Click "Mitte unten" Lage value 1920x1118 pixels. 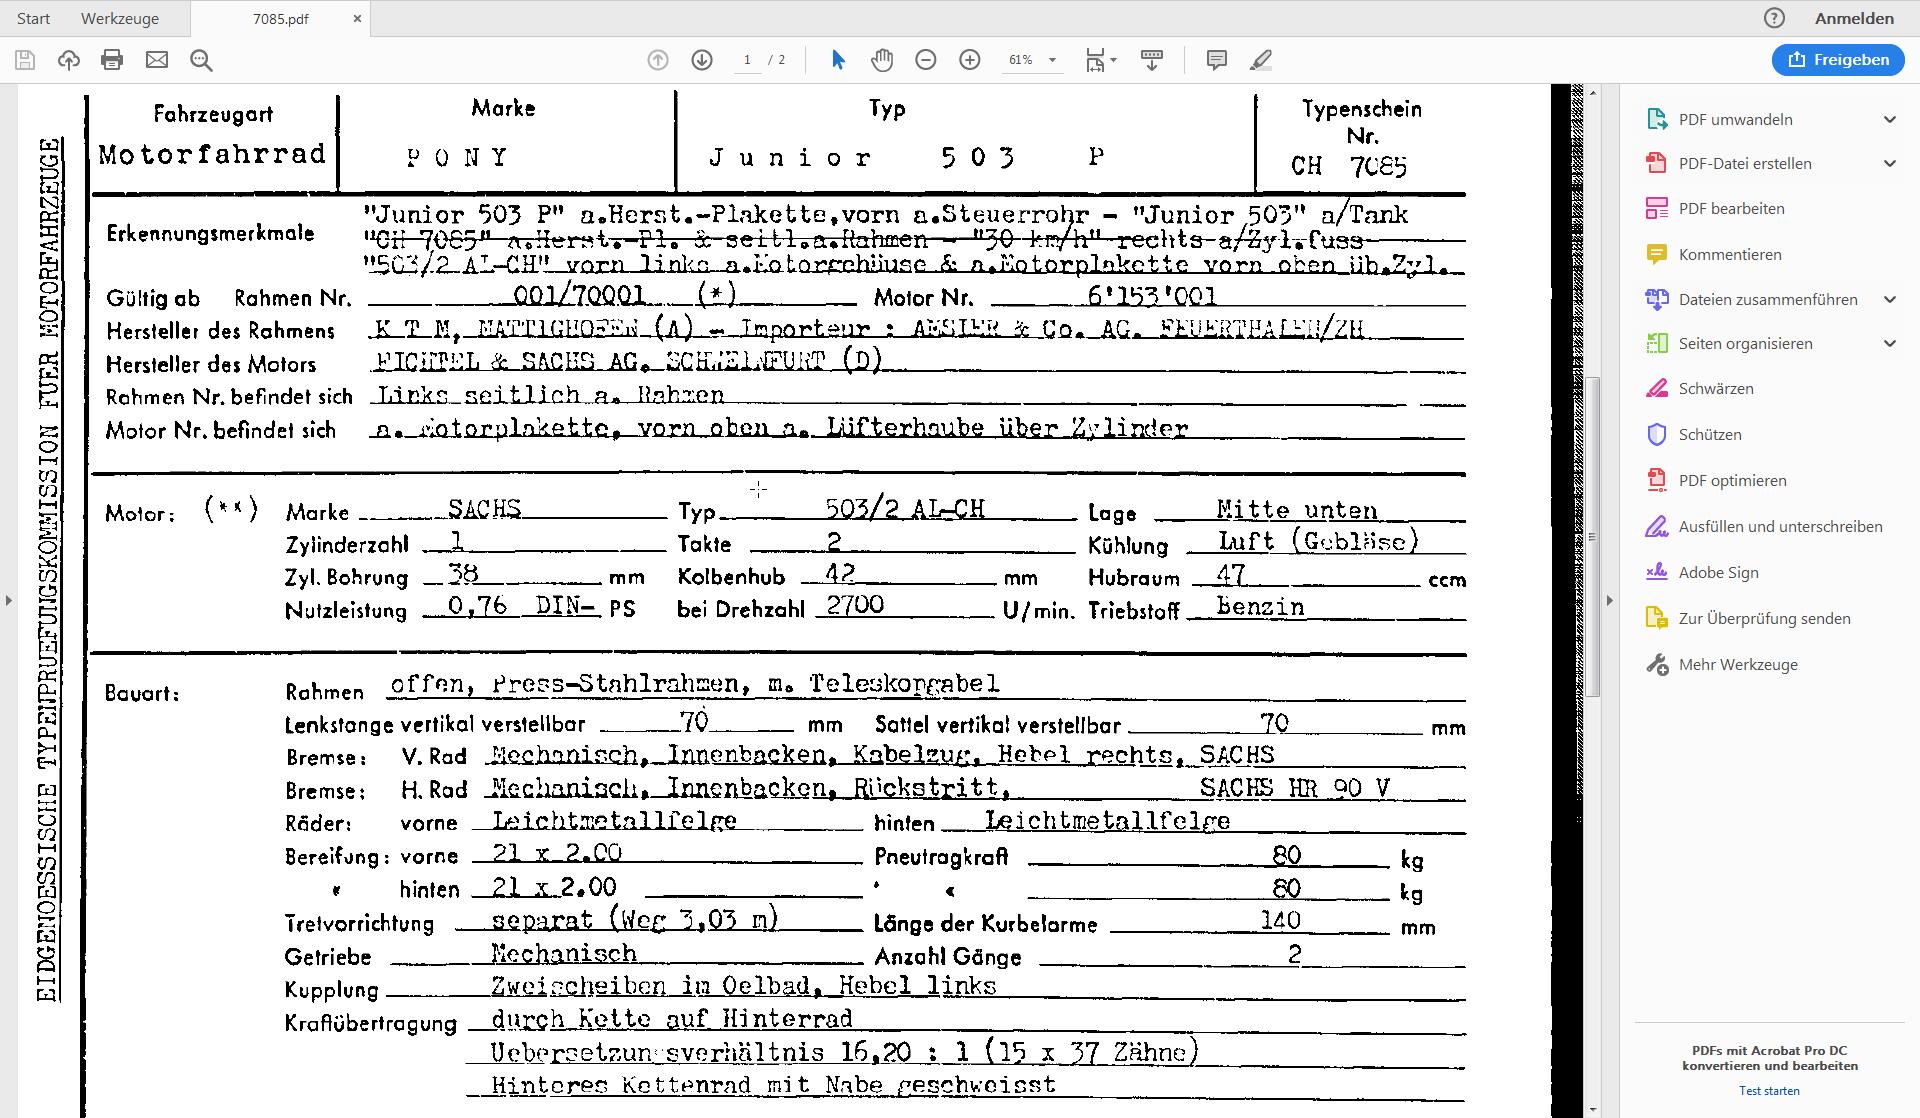(1297, 510)
